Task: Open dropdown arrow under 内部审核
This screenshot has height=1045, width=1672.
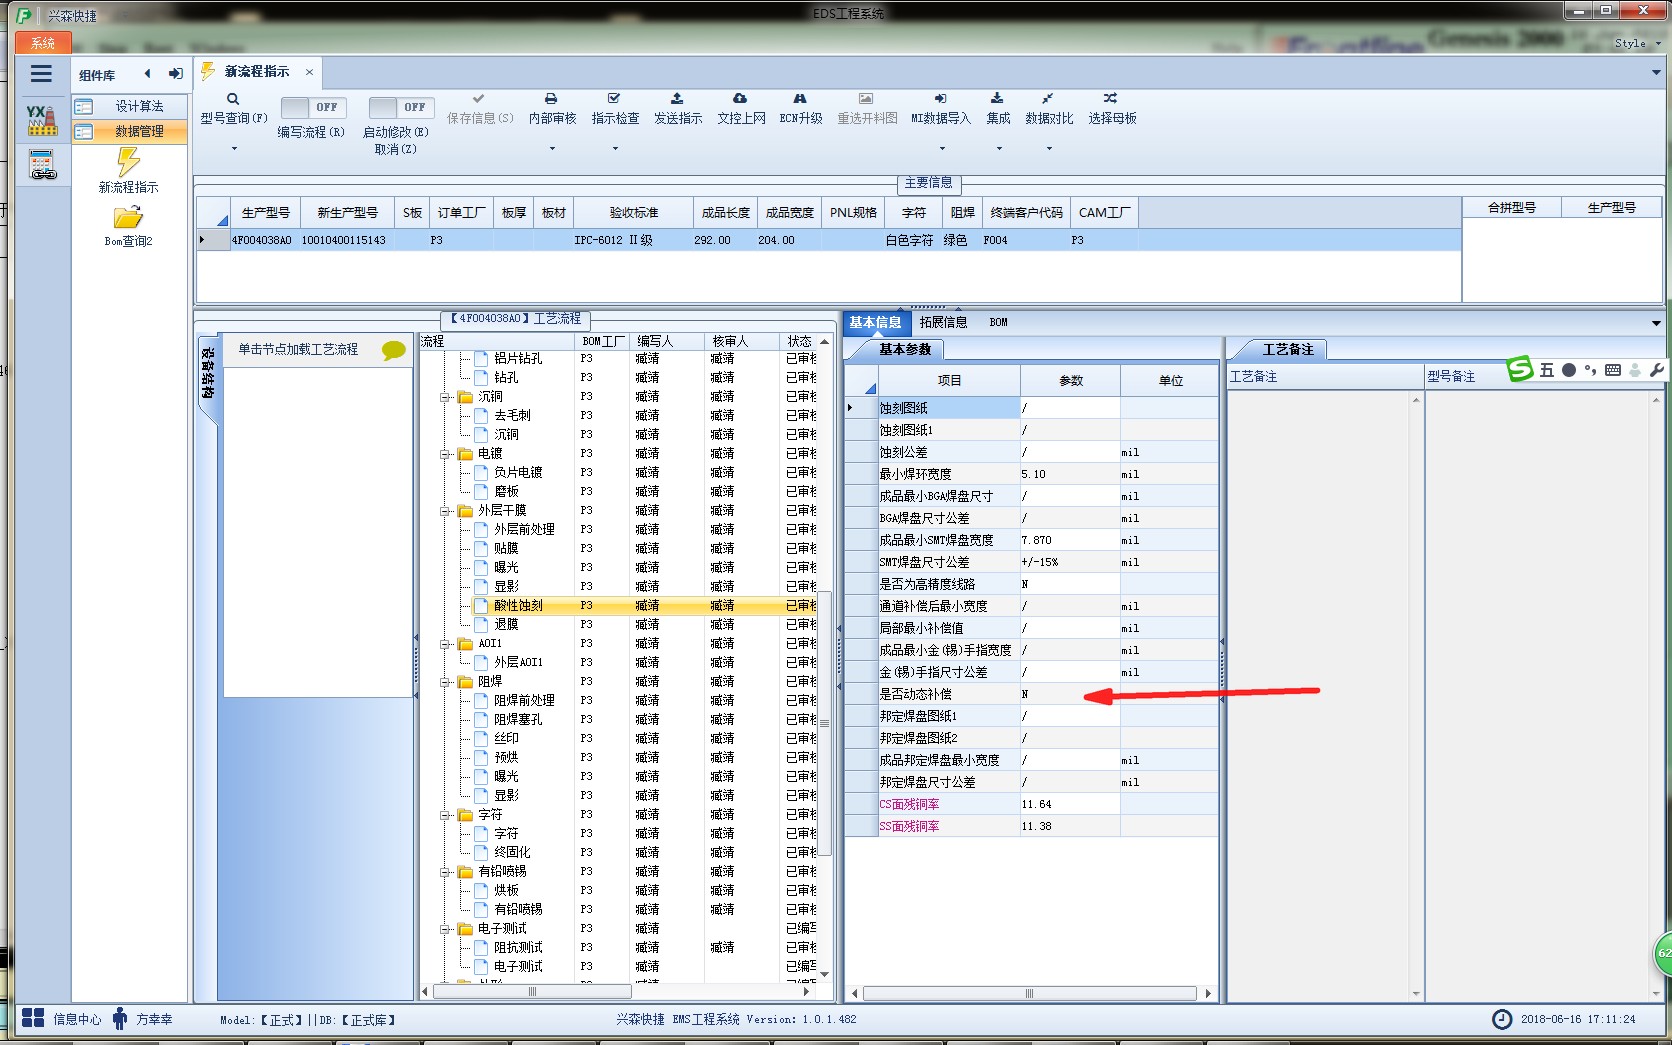Action: pos(552,149)
